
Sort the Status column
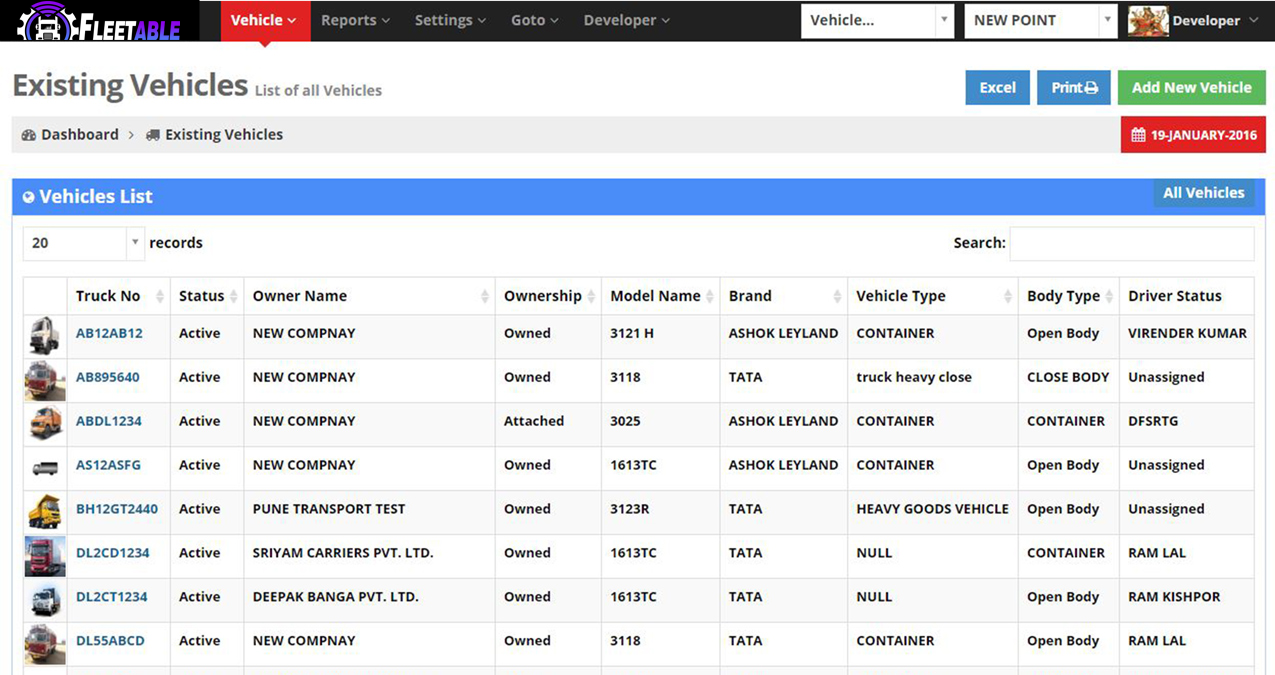[233, 297]
